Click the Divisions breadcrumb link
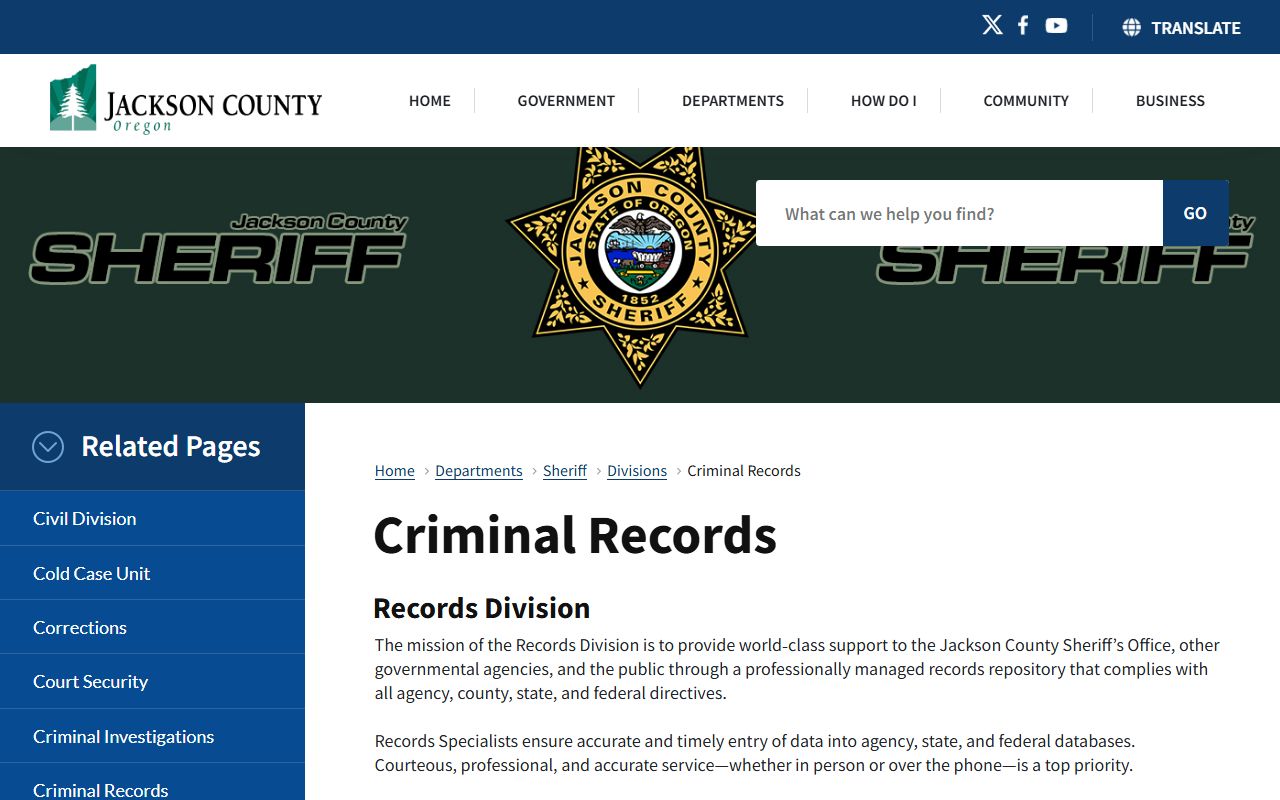Viewport: 1280px width, 800px height. pyautogui.click(x=637, y=471)
